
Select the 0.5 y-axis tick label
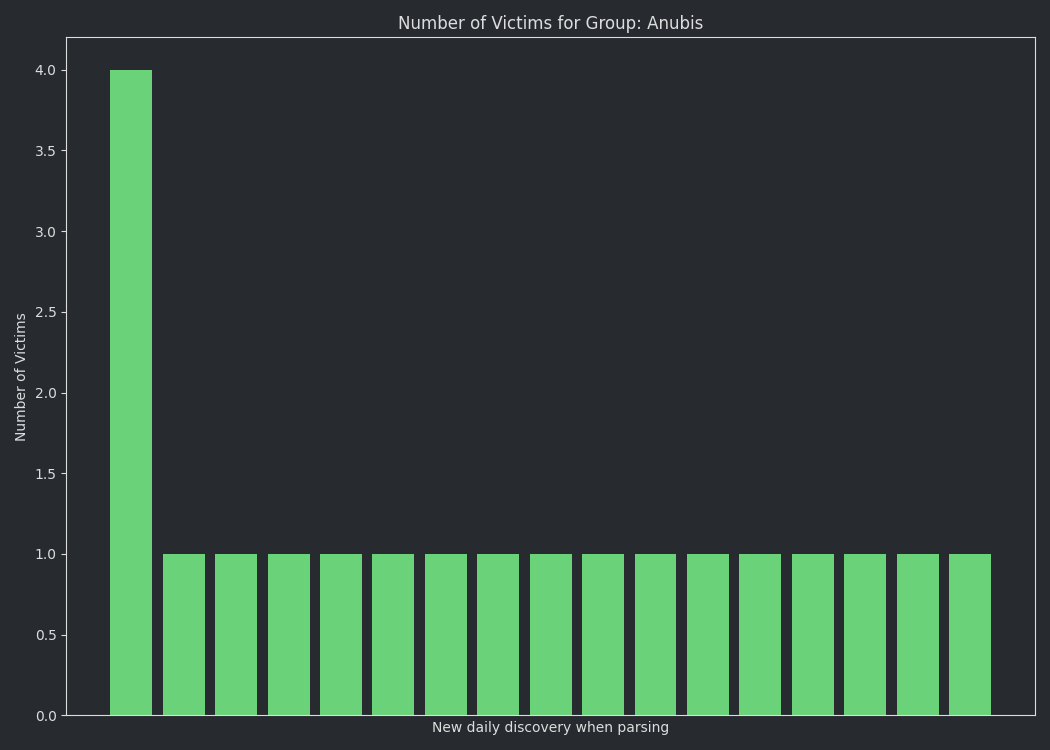coord(47,635)
